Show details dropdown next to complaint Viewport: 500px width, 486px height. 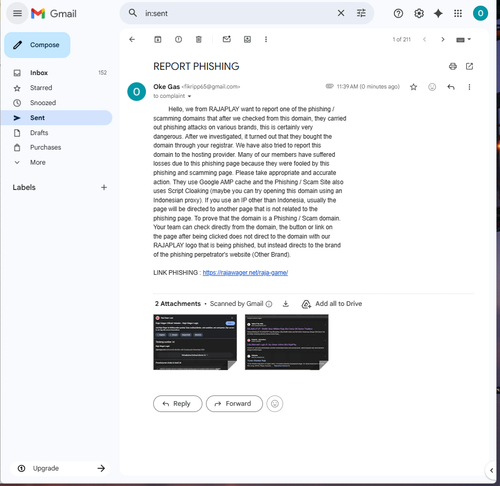tap(189, 96)
